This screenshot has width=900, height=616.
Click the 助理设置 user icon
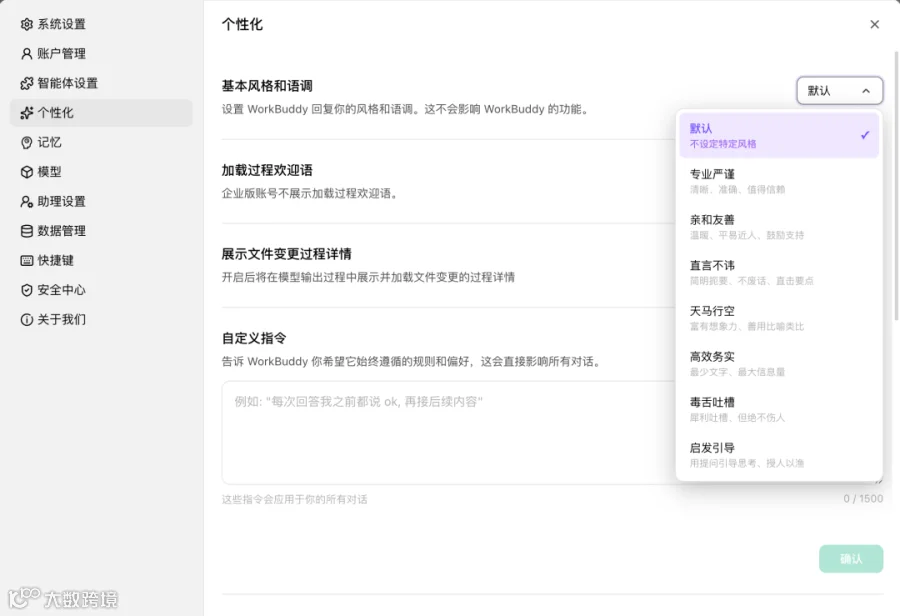pos(26,202)
